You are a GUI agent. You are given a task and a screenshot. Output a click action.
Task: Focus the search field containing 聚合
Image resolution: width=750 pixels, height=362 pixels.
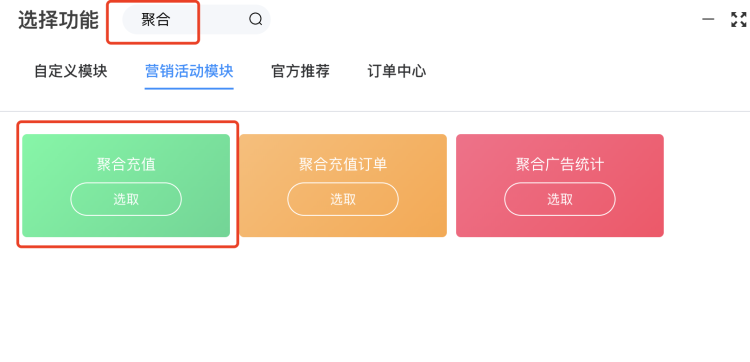197,20
